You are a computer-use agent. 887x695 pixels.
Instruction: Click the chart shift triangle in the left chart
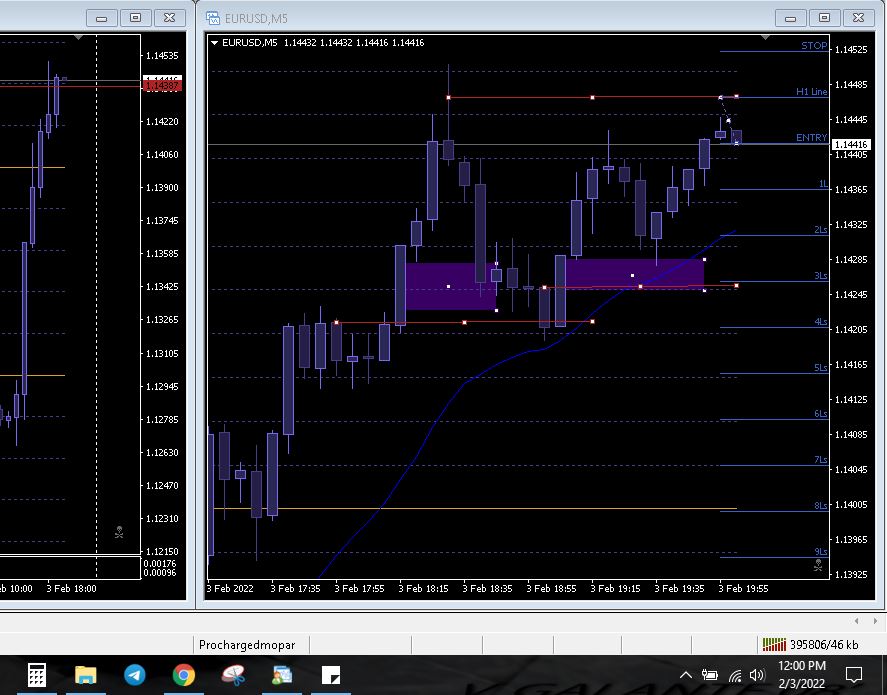pyautogui.click(x=79, y=37)
